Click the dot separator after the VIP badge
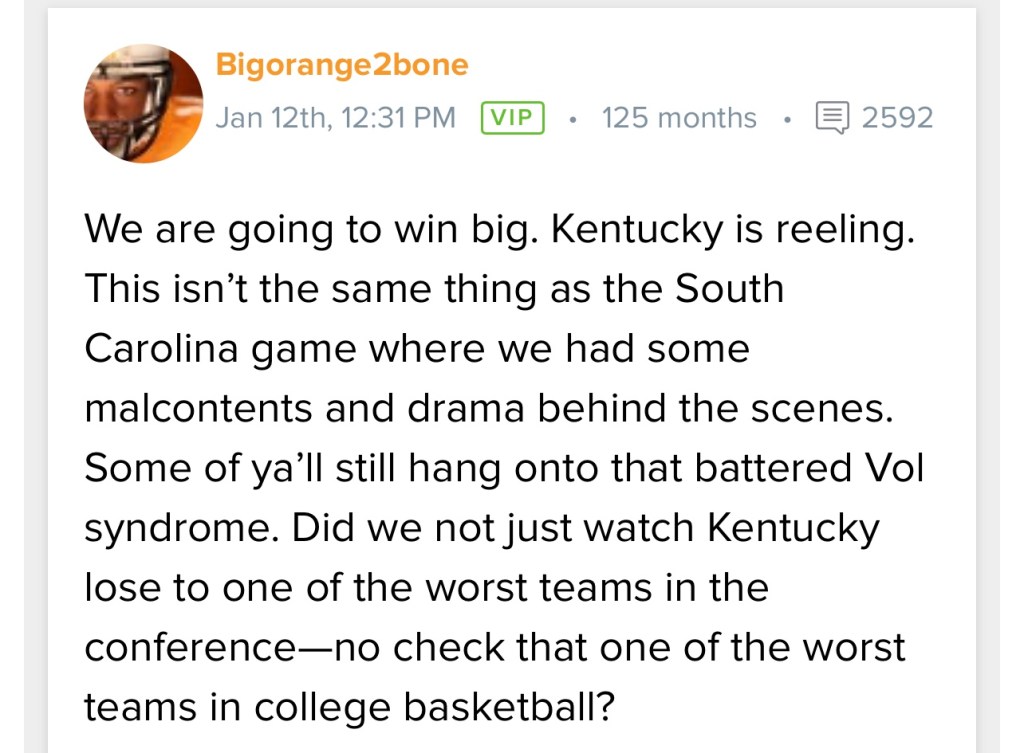1024x753 pixels. pos(572,119)
